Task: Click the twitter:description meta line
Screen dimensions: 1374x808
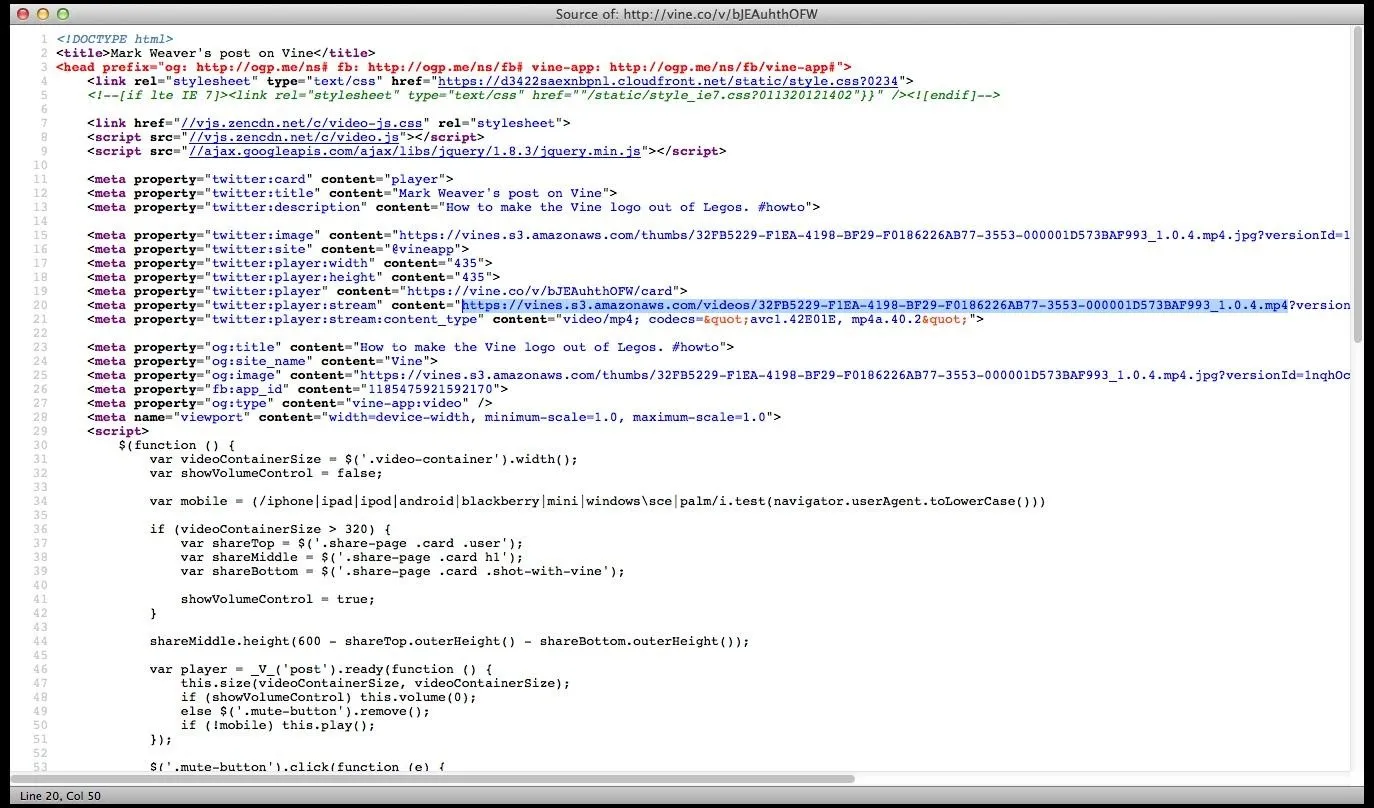Action: (x=454, y=207)
